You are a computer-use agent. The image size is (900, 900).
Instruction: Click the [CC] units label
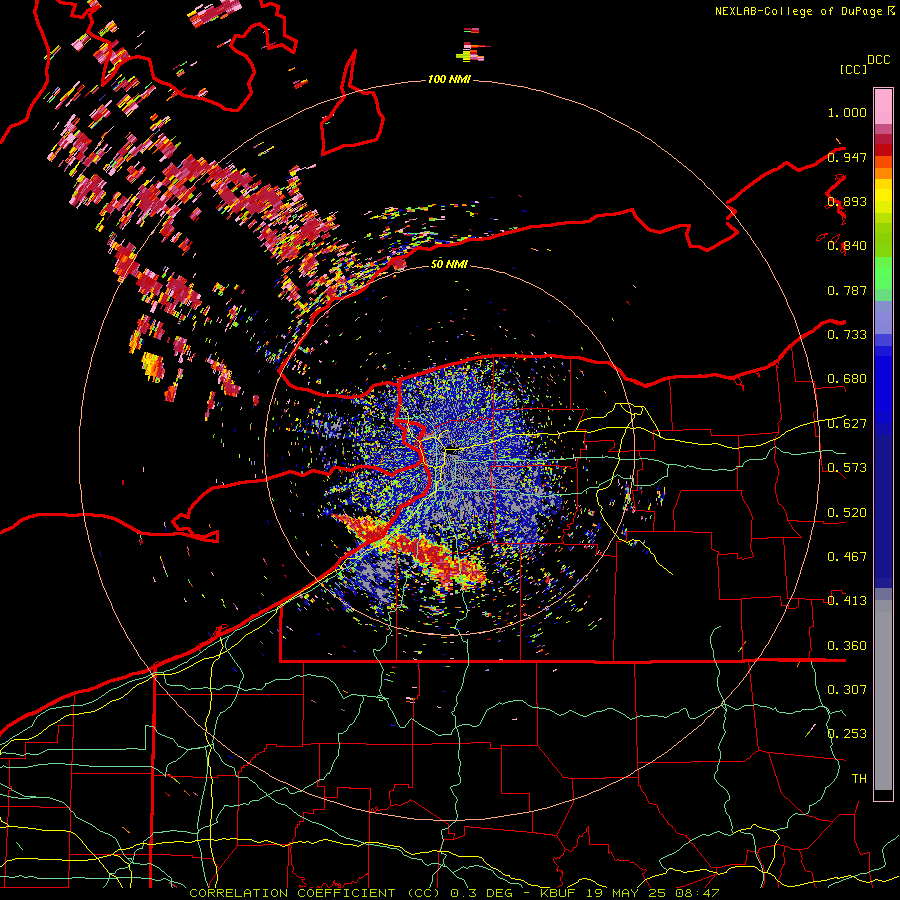click(x=854, y=69)
